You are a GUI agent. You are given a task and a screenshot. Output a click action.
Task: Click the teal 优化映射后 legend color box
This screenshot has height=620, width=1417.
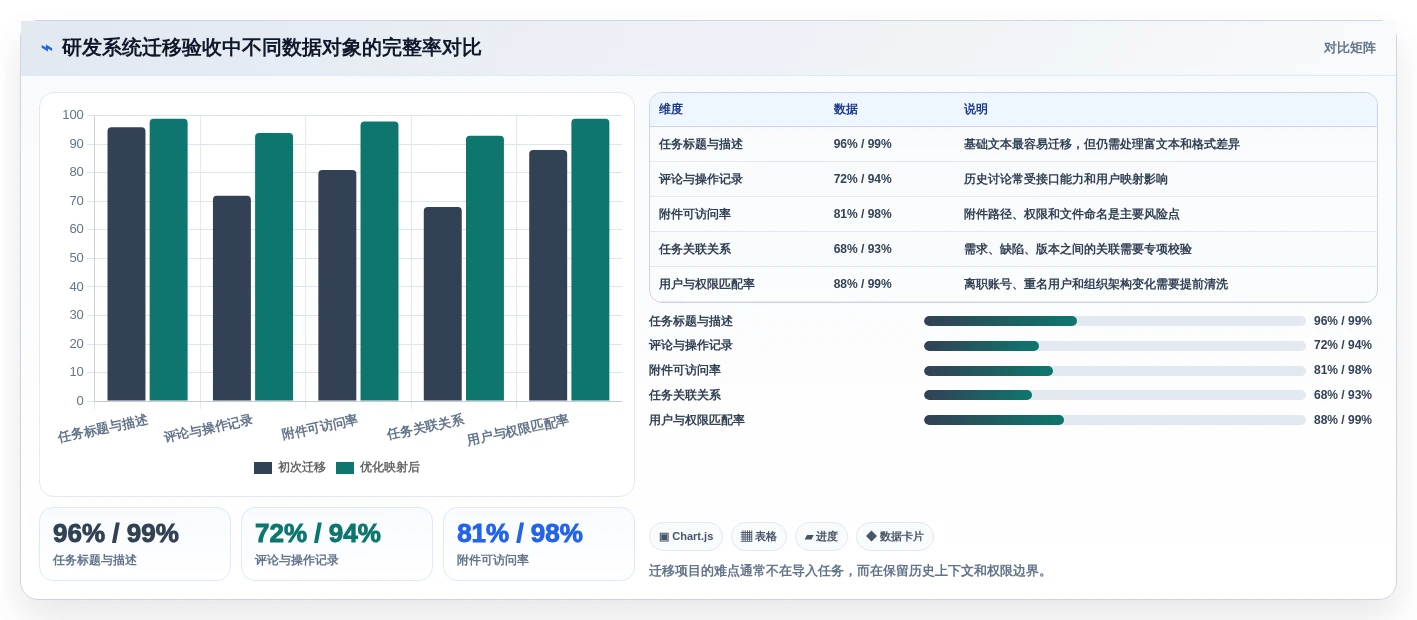345,468
